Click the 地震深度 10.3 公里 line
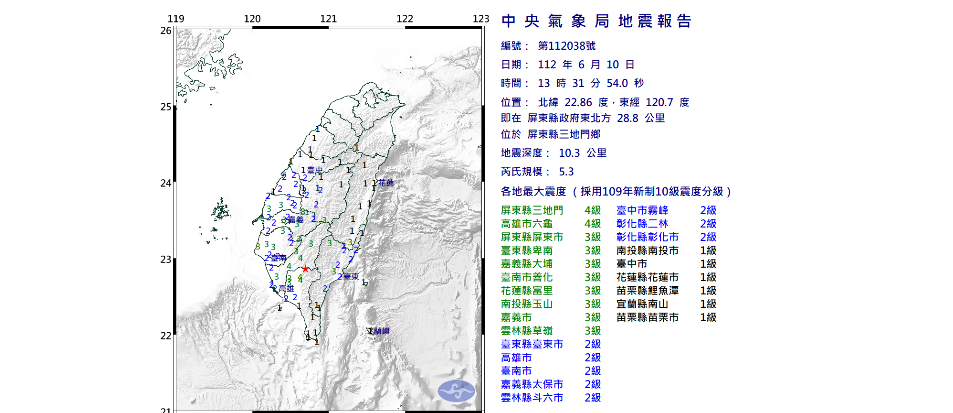This screenshot has width=953, height=413. coord(554,154)
